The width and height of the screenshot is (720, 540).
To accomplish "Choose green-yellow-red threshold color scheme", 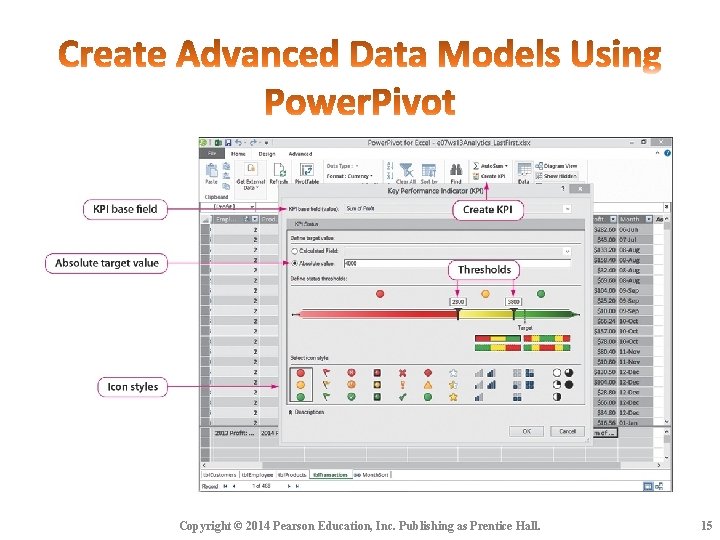I will [x=498, y=348].
